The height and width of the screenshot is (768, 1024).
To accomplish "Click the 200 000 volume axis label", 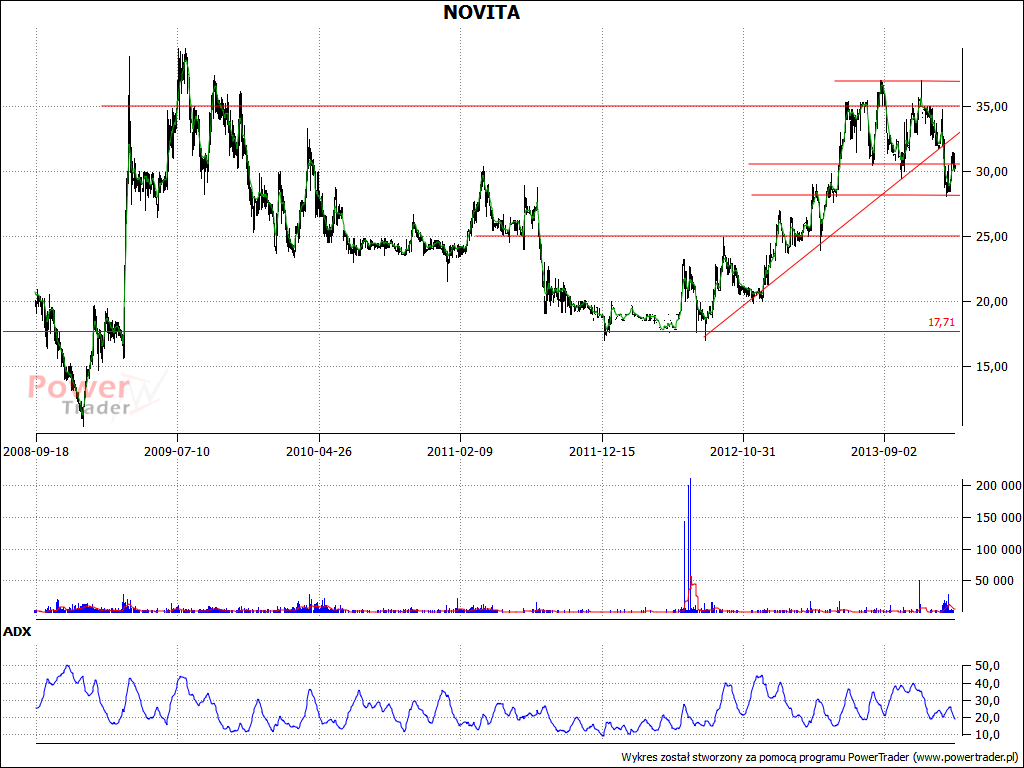I will (x=999, y=486).
